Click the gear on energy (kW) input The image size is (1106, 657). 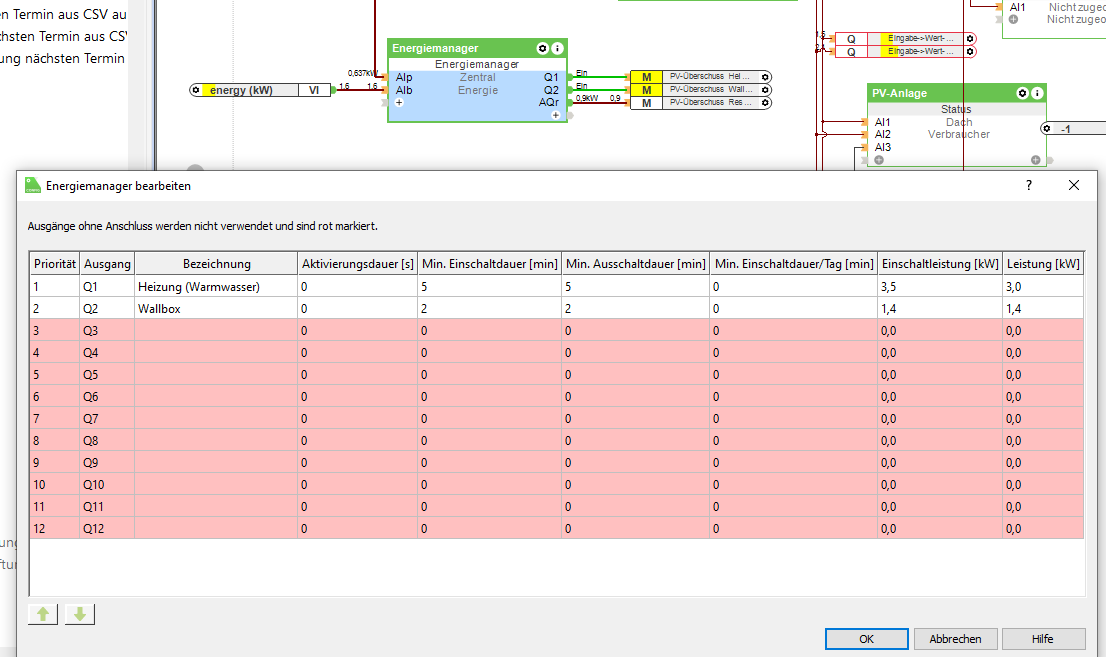click(x=196, y=90)
